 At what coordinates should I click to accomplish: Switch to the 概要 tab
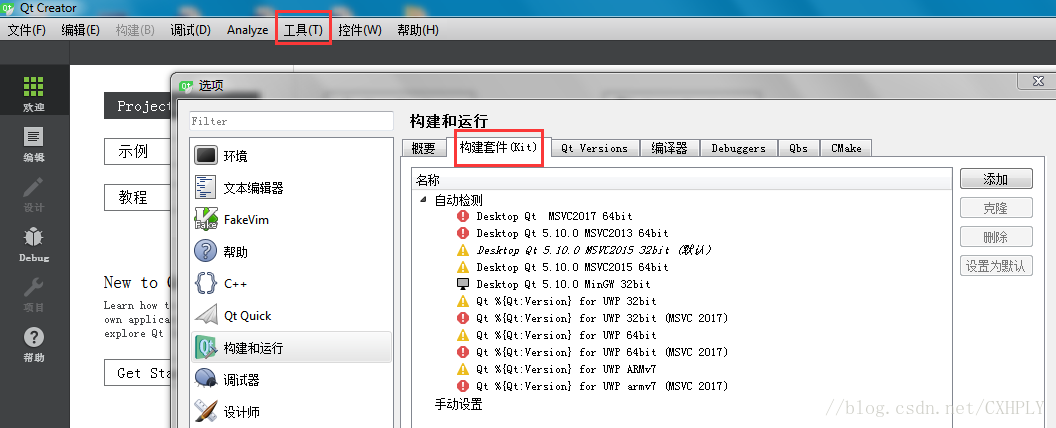[x=423, y=148]
